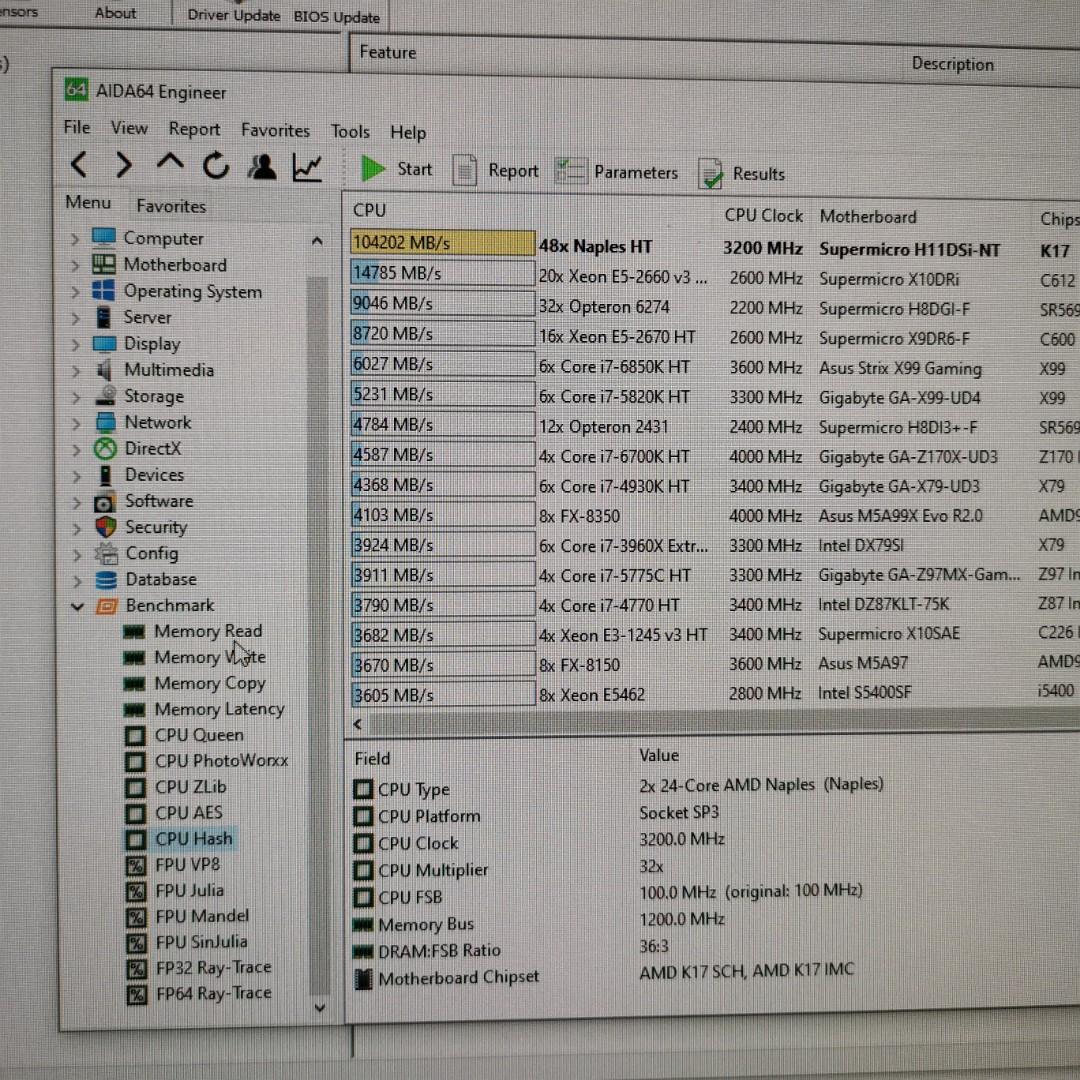Screen dimensions: 1080x1080
Task: Sort by the CPU Clock column header
Action: point(763,216)
